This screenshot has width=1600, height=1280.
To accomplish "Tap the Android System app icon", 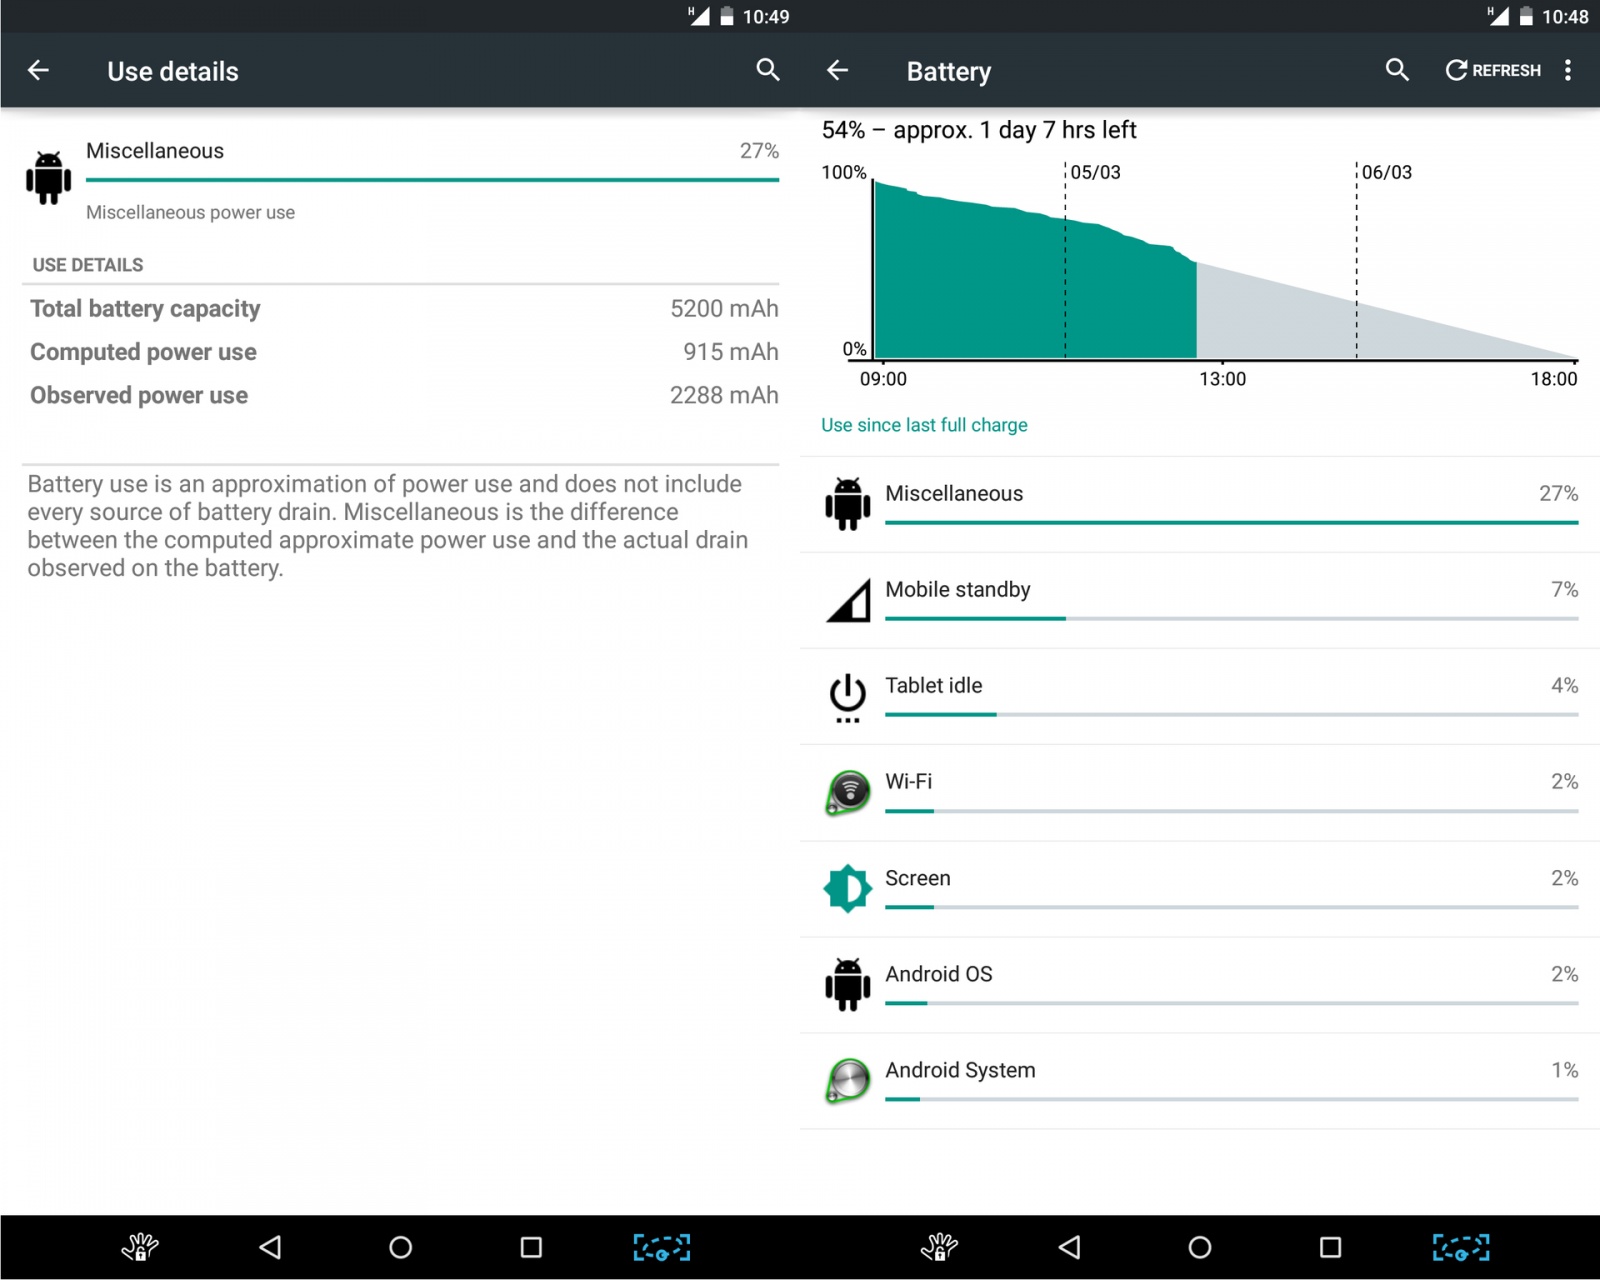I will 848,1081.
